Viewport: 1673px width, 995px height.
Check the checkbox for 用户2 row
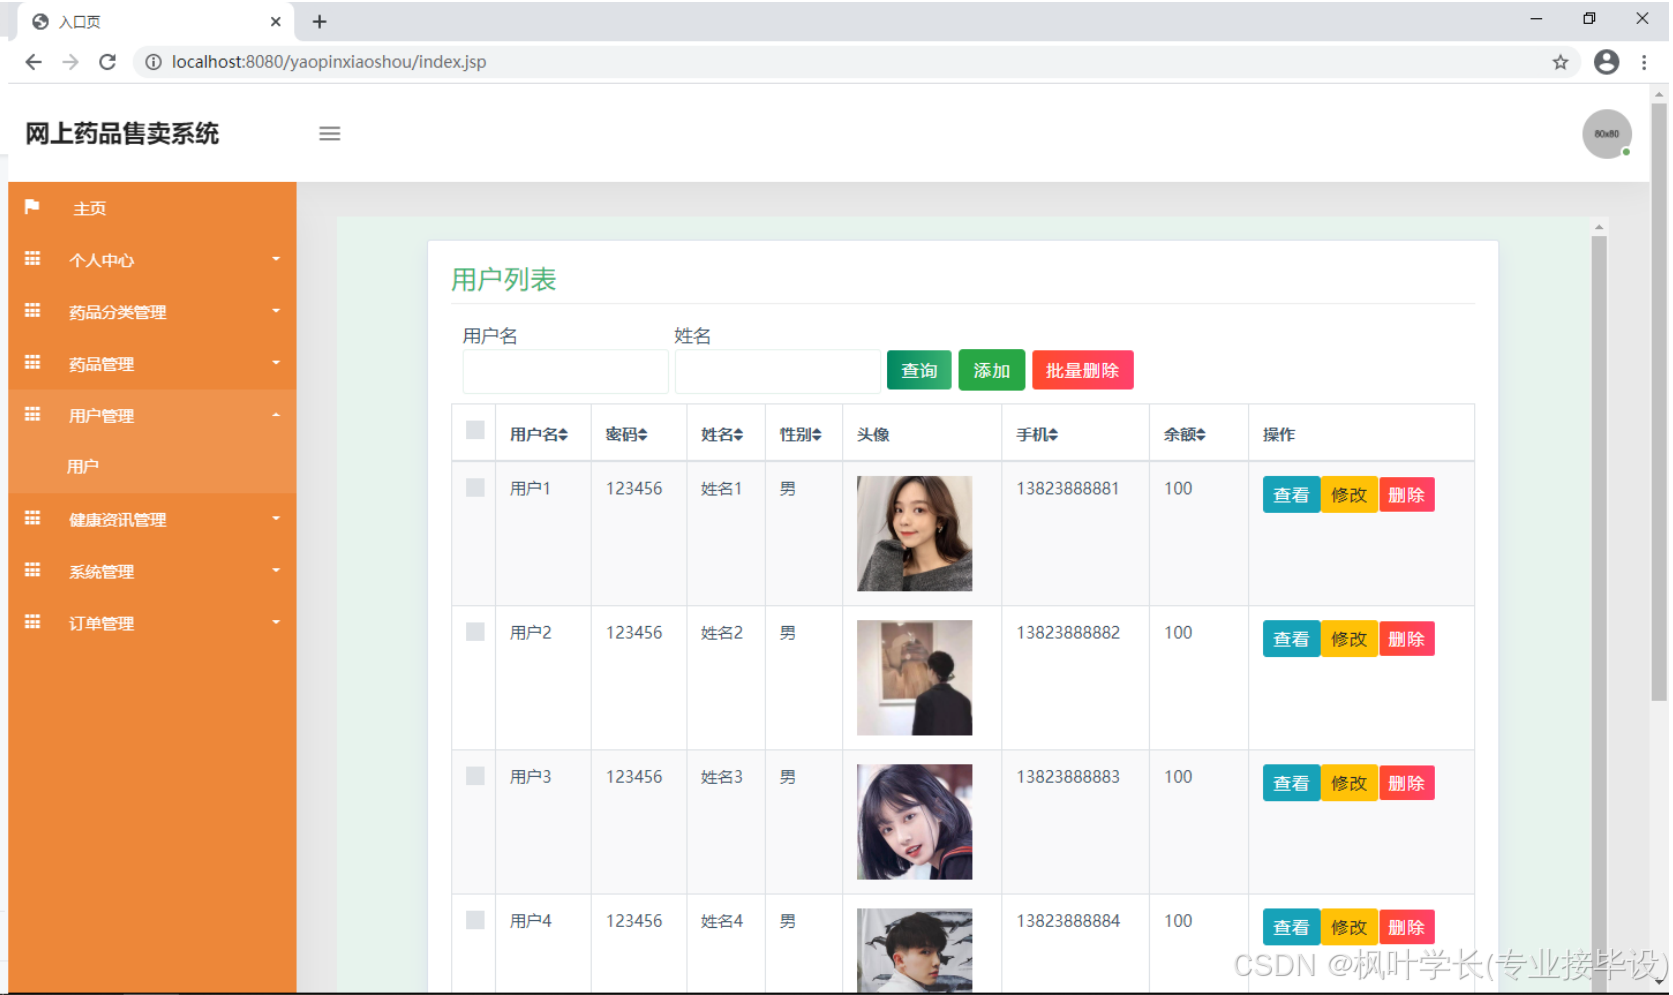(475, 631)
